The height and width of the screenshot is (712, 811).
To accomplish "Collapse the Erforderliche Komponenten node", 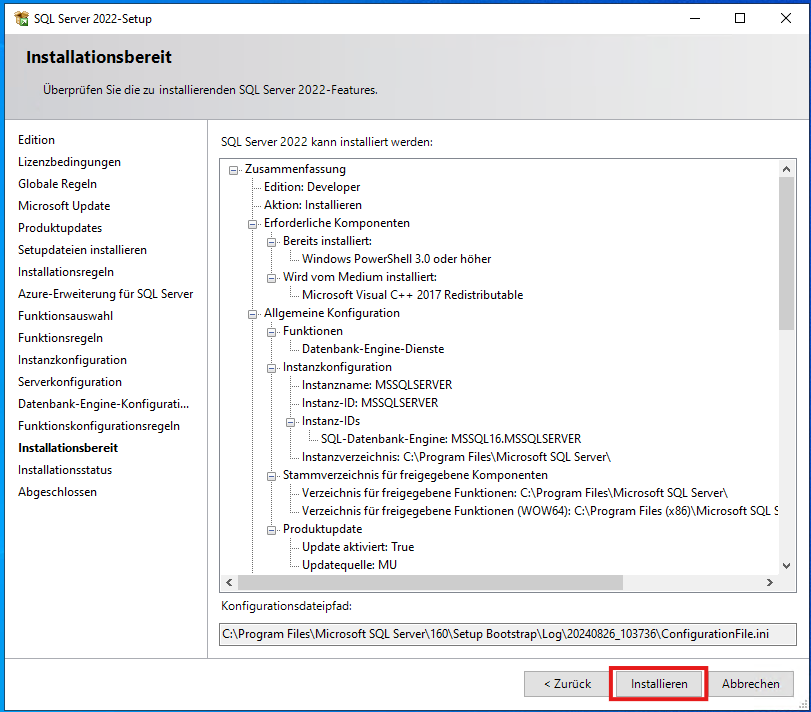I will coord(251,222).
